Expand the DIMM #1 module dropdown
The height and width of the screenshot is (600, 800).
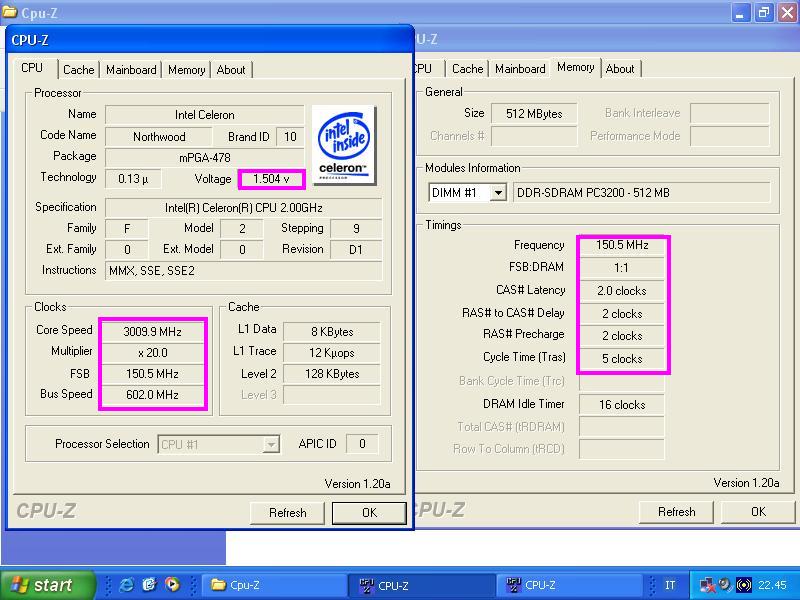tap(498, 193)
